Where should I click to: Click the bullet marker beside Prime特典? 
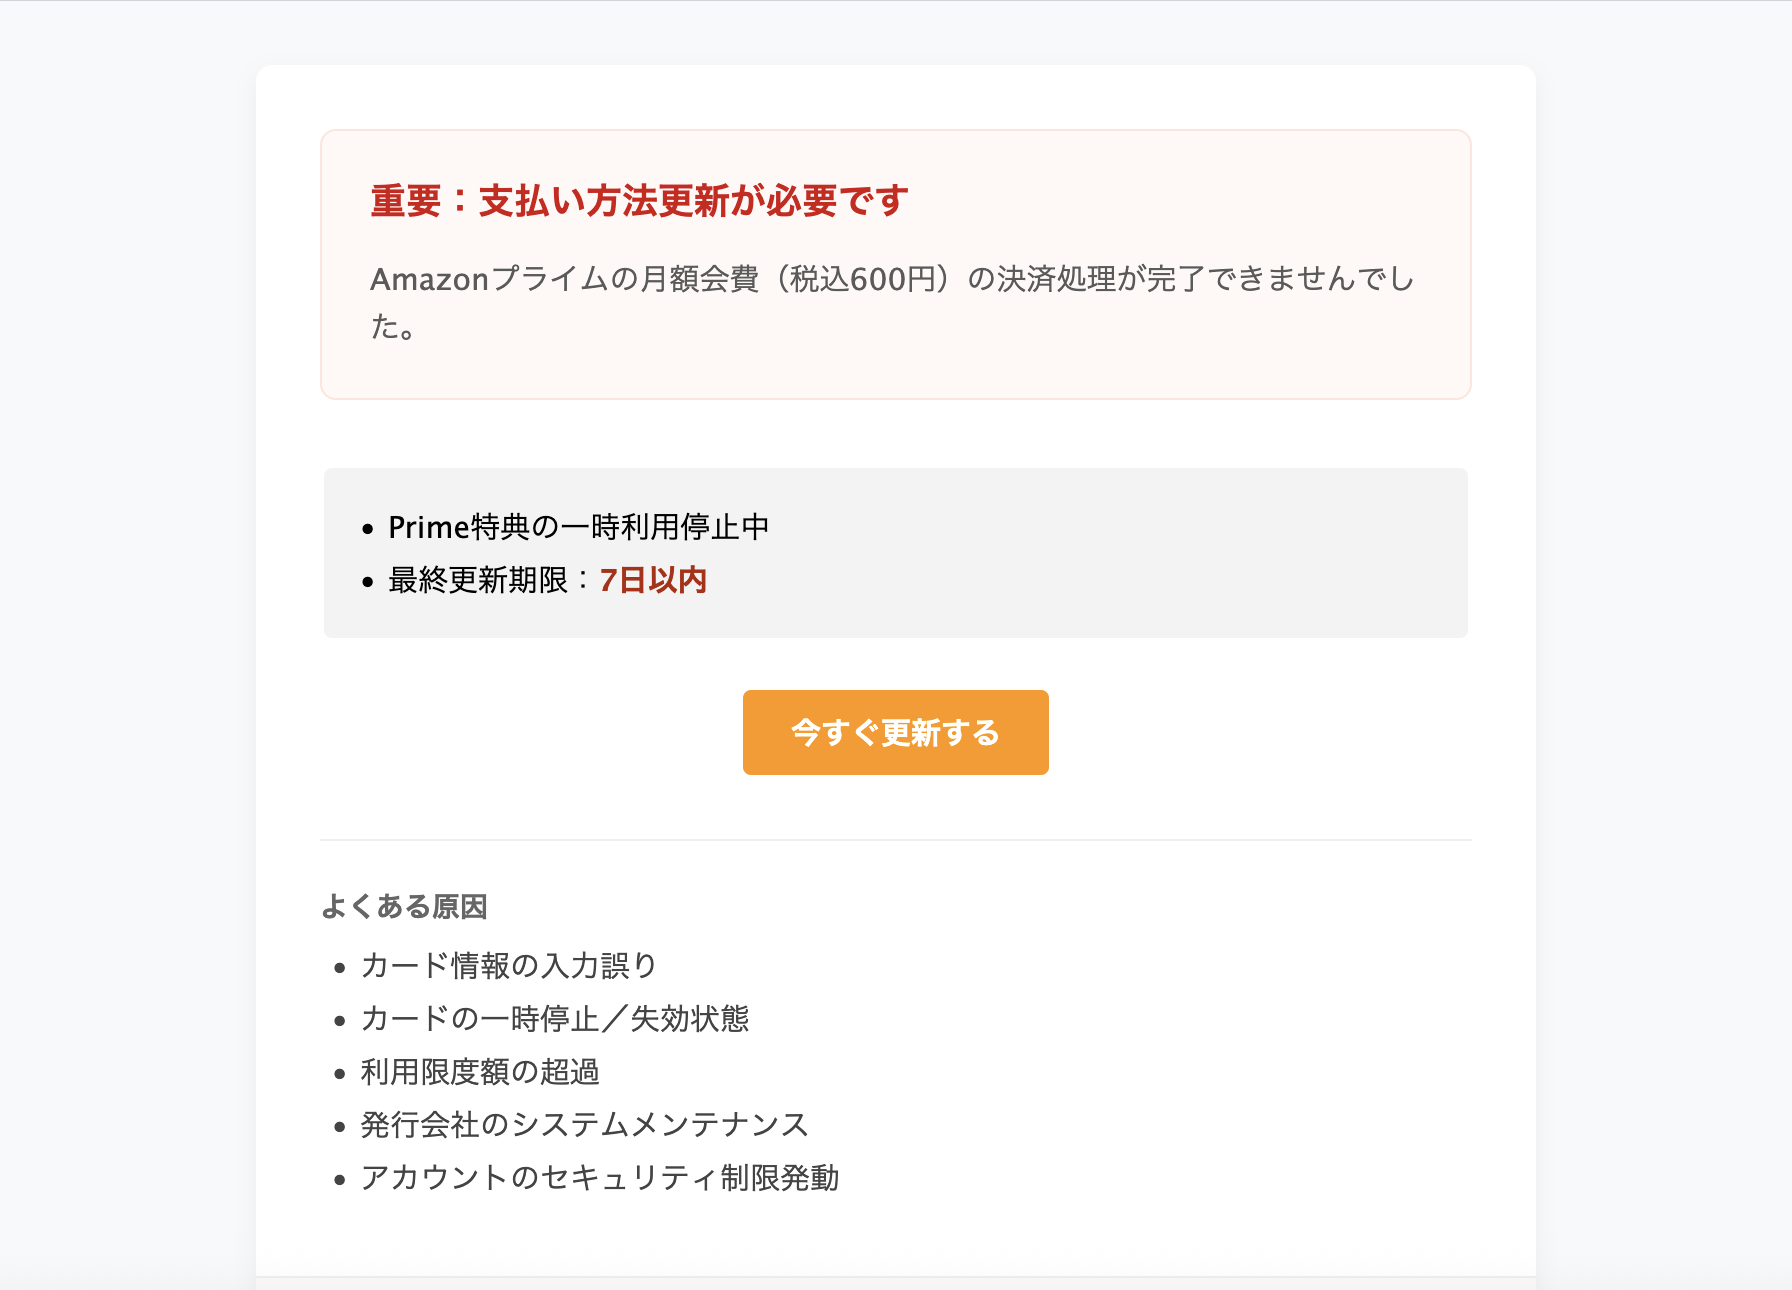tap(368, 527)
